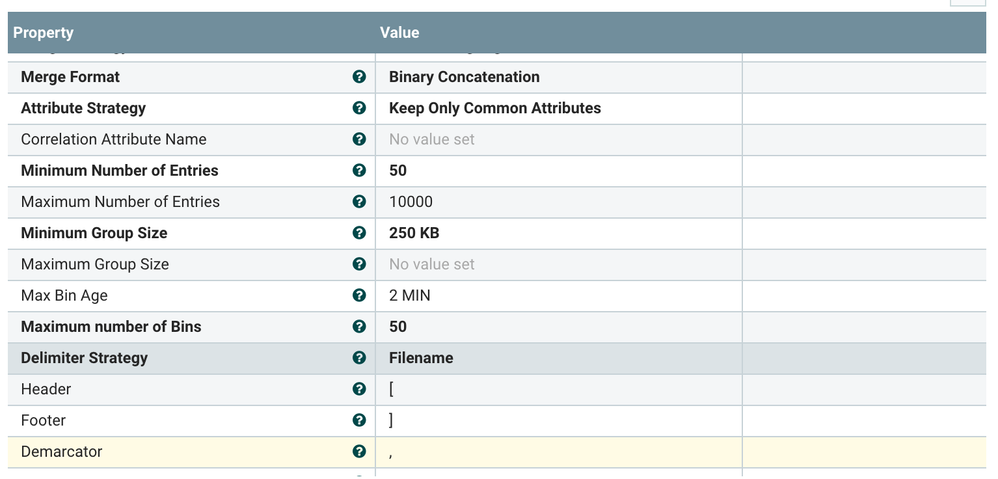Click help icon beside Max Bin Age
Image resolution: width=998 pixels, height=479 pixels.
[x=359, y=295]
